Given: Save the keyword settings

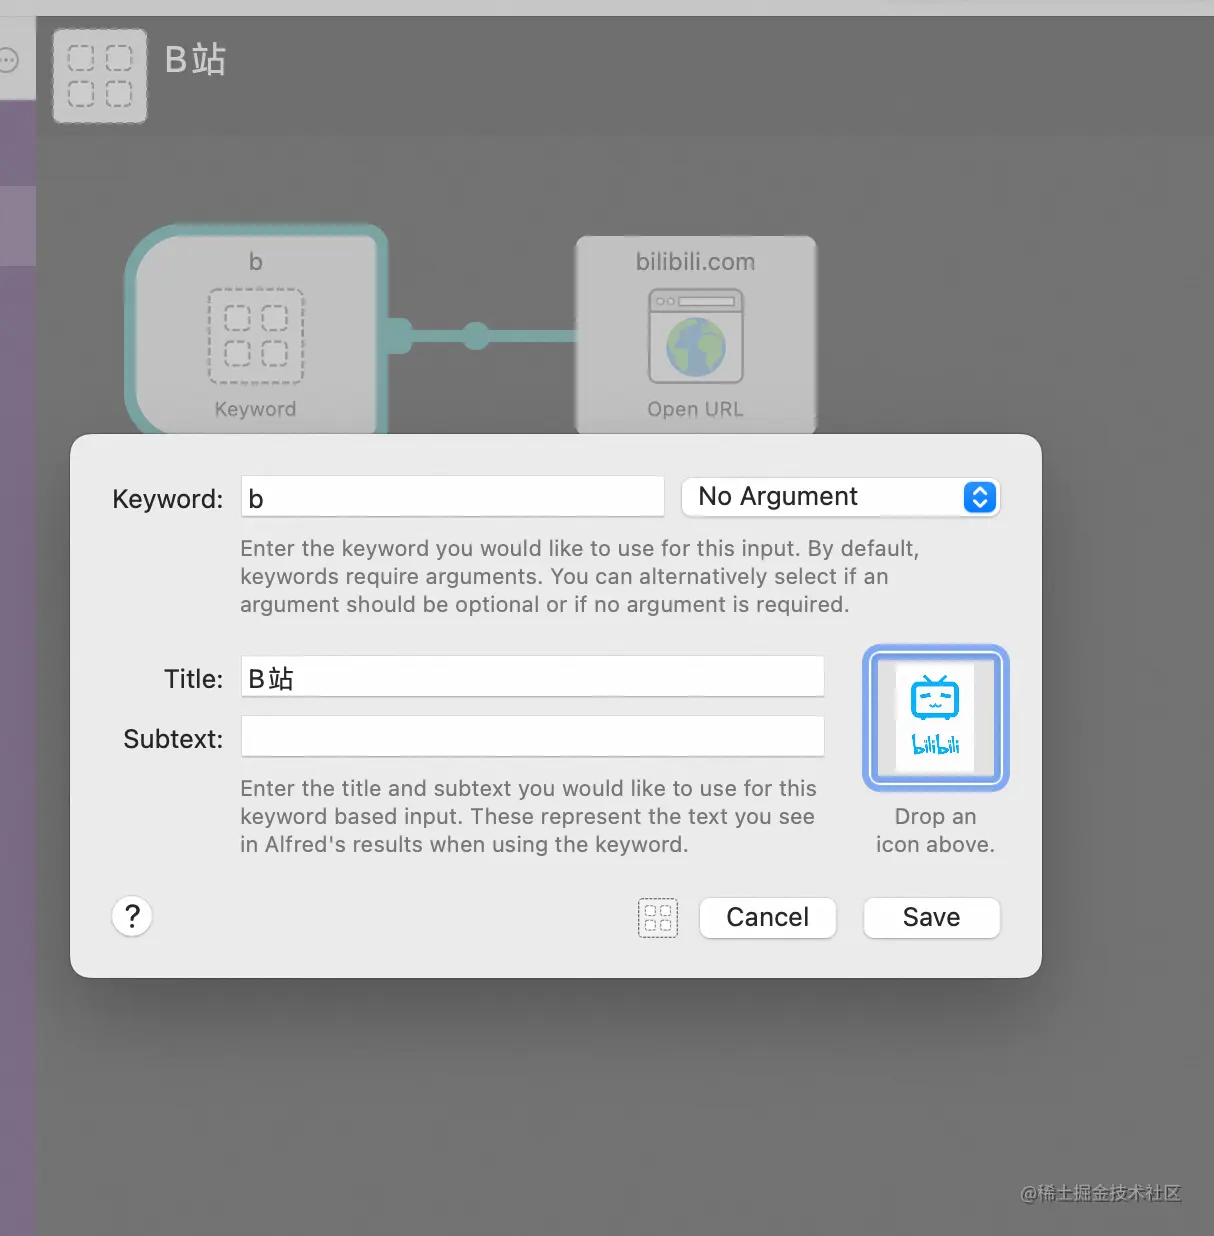Looking at the screenshot, I should point(932,917).
